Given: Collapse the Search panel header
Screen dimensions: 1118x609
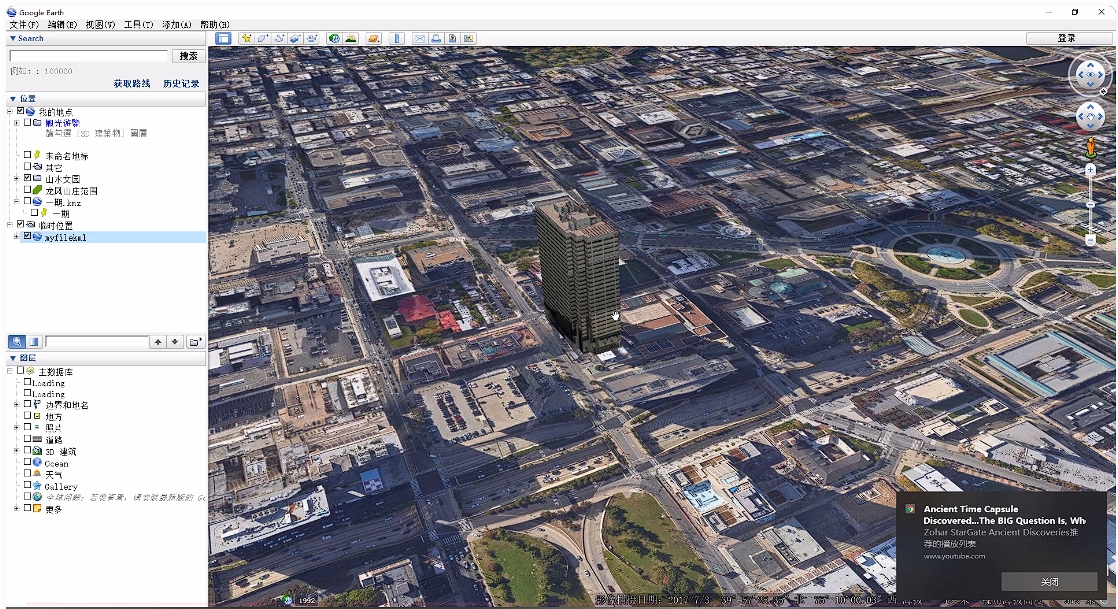Looking at the screenshot, I should pos(13,38).
